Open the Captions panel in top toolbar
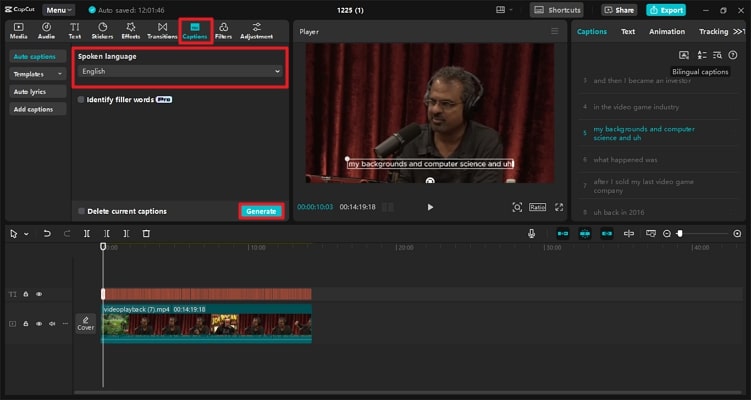The image size is (751, 400). click(x=195, y=31)
